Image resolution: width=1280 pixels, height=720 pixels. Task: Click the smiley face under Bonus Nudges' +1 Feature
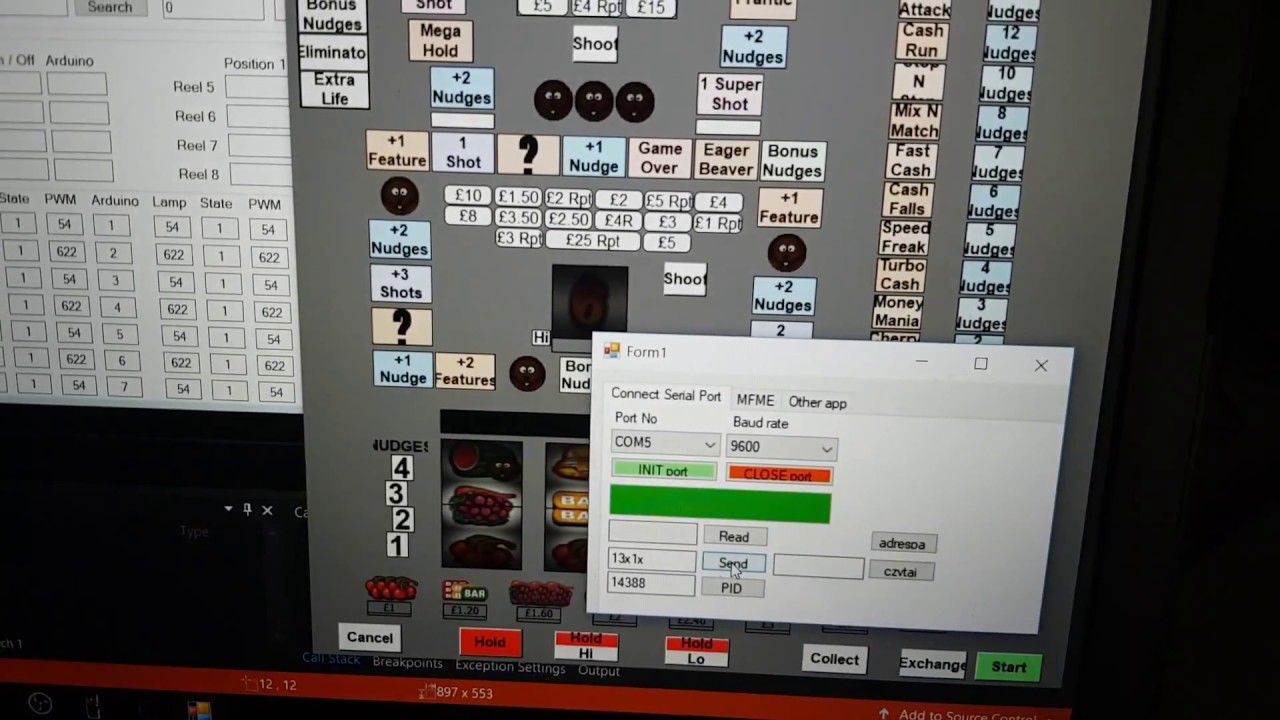click(x=786, y=253)
